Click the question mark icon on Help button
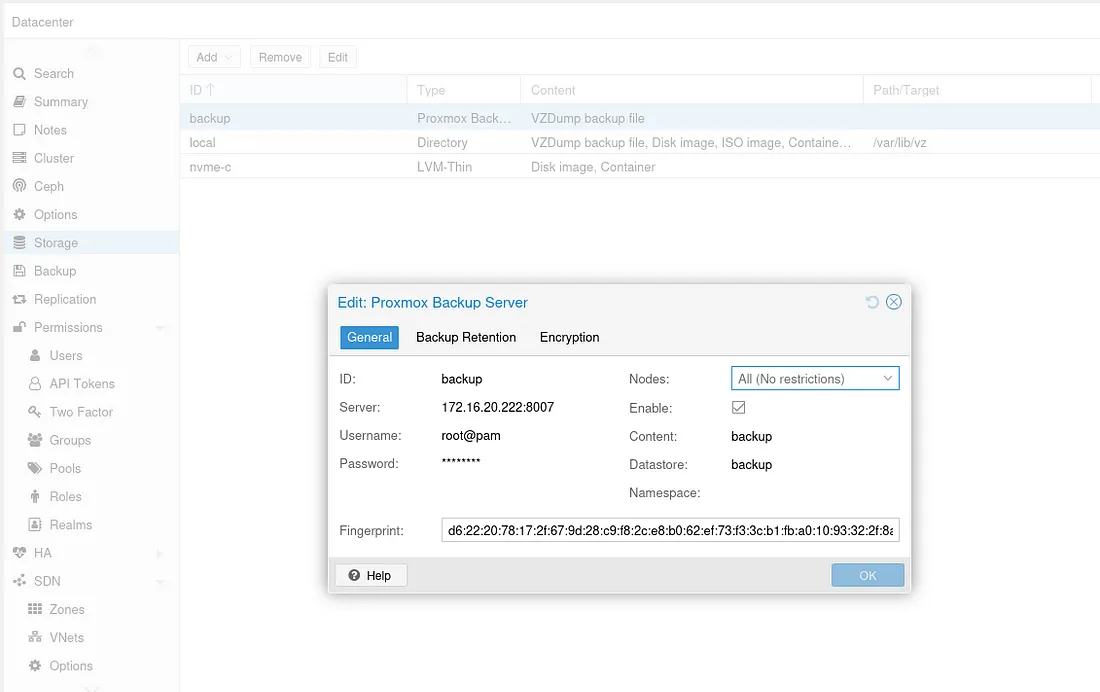The width and height of the screenshot is (1100, 692). pyautogui.click(x=354, y=575)
